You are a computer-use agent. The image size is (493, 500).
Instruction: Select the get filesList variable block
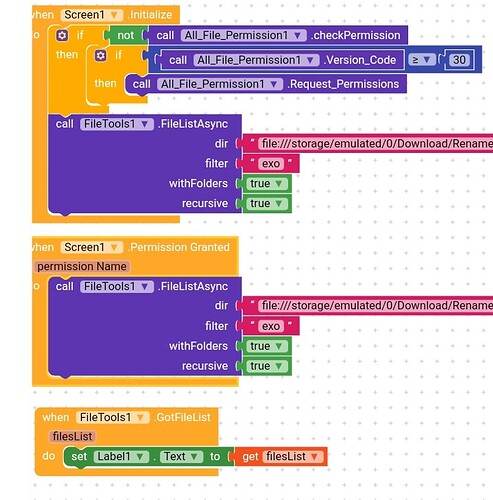[x=281, y=456]
